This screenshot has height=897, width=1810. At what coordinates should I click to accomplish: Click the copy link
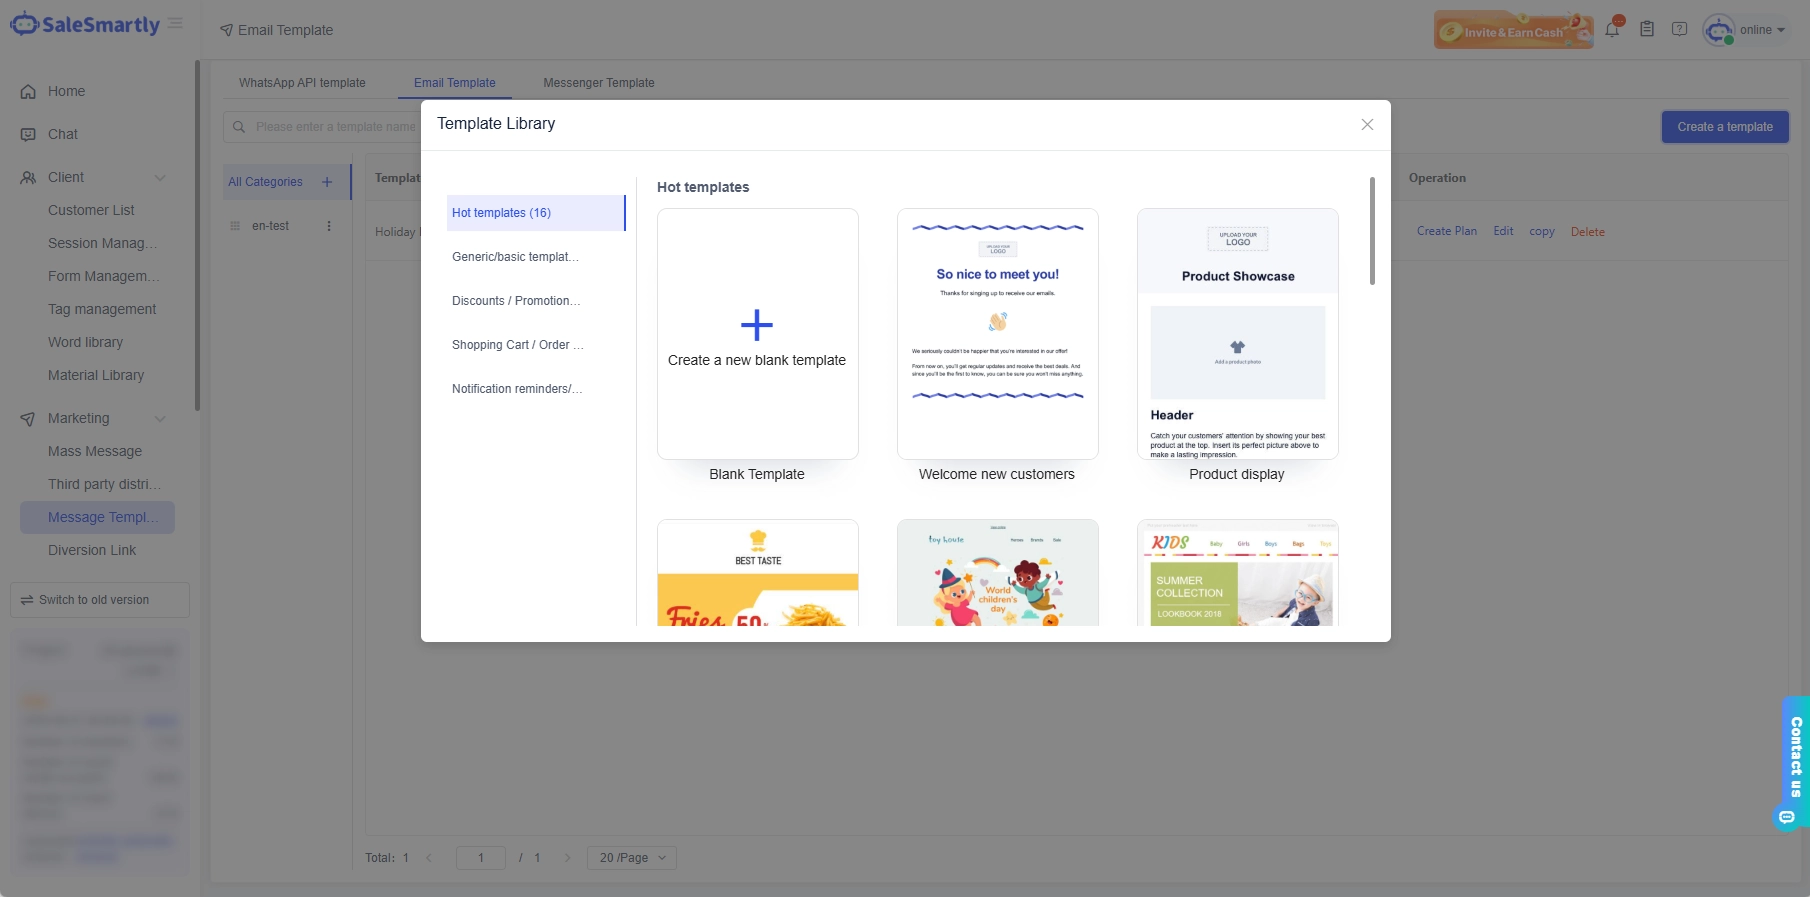pyautogui.click(x=1542, y=231)
